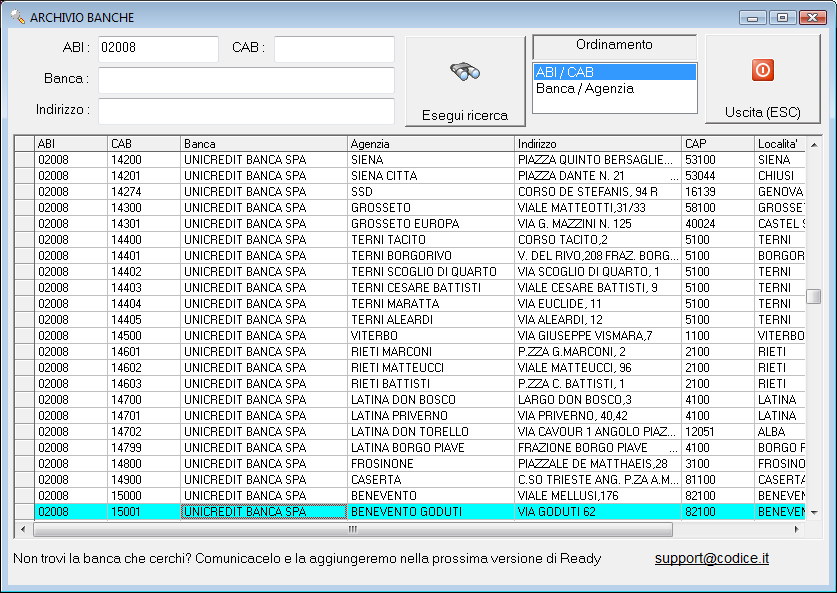This screenshot has height=593, width=837.
Task: Click the Localita' column header
Action: [x=780, y=144]
